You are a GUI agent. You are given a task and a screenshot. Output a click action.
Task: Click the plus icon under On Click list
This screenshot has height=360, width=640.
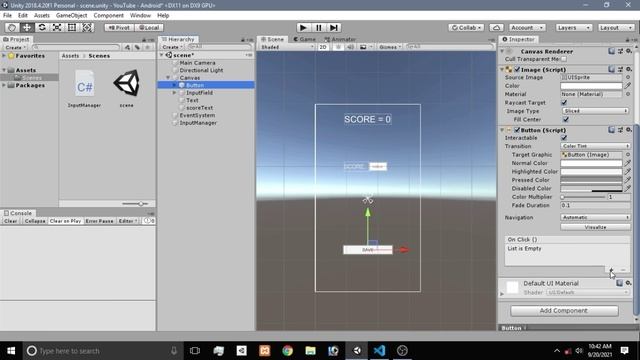[611, 270]
